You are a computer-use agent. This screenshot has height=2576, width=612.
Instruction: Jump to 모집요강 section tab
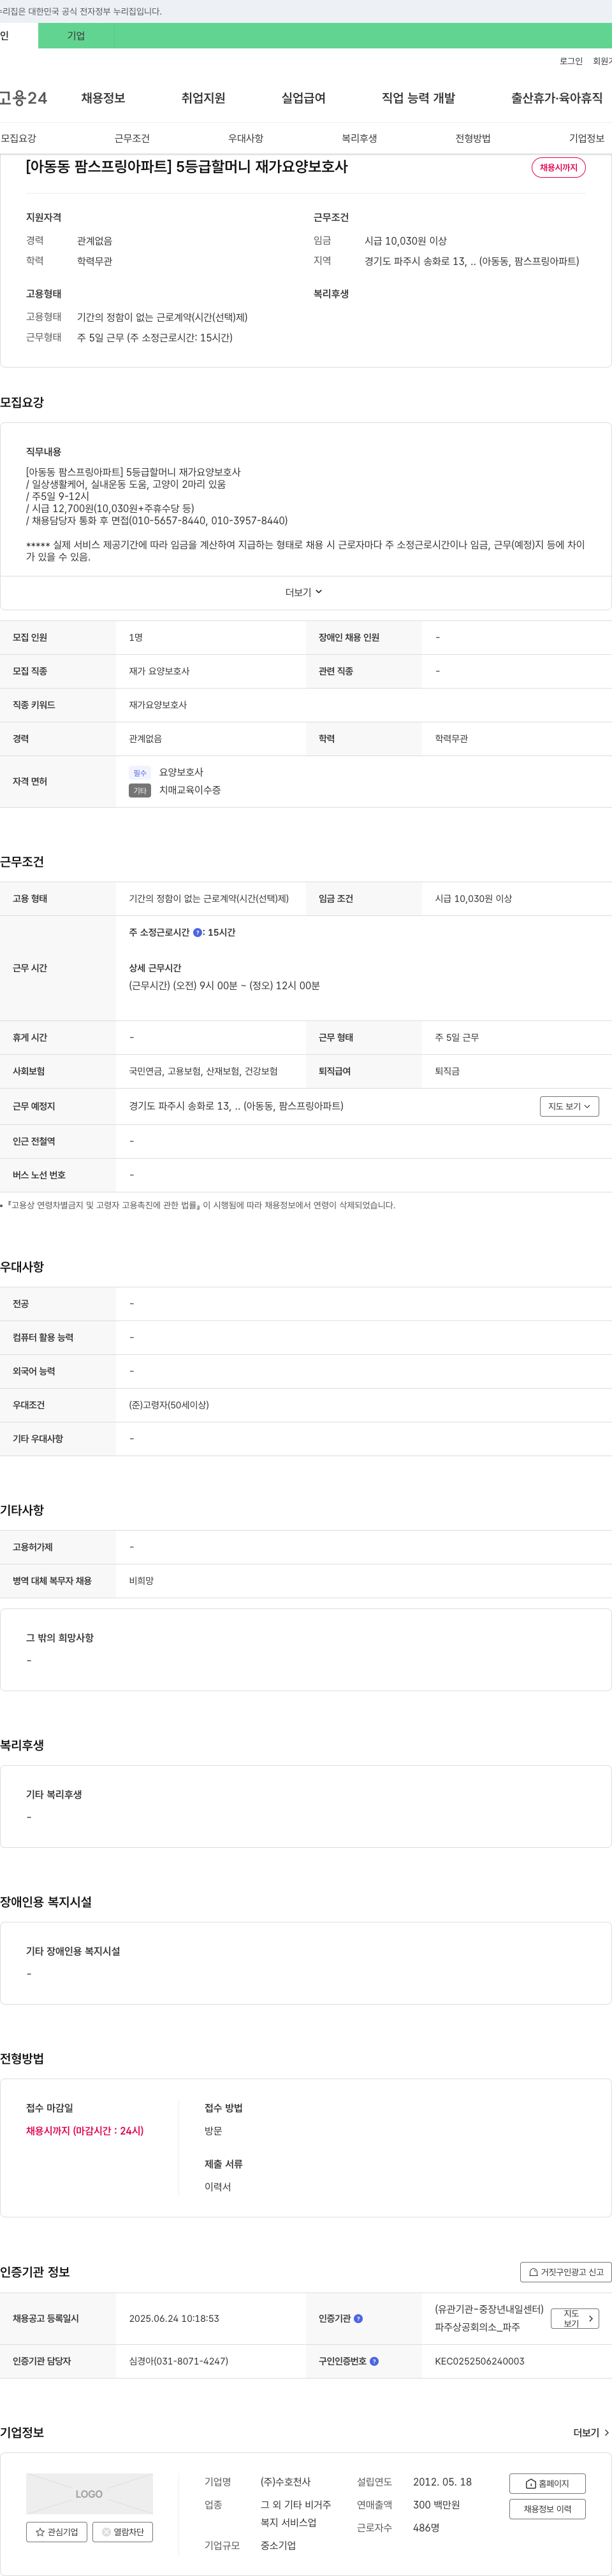[x=18, y=138]
